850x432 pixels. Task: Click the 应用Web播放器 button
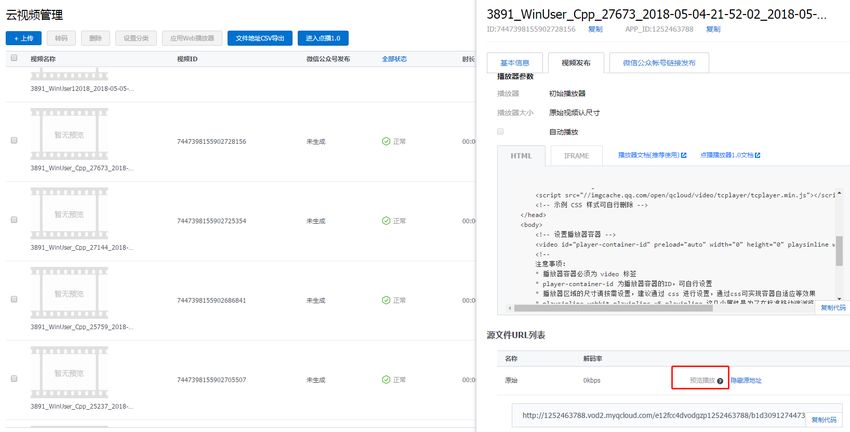pos(192,38)
